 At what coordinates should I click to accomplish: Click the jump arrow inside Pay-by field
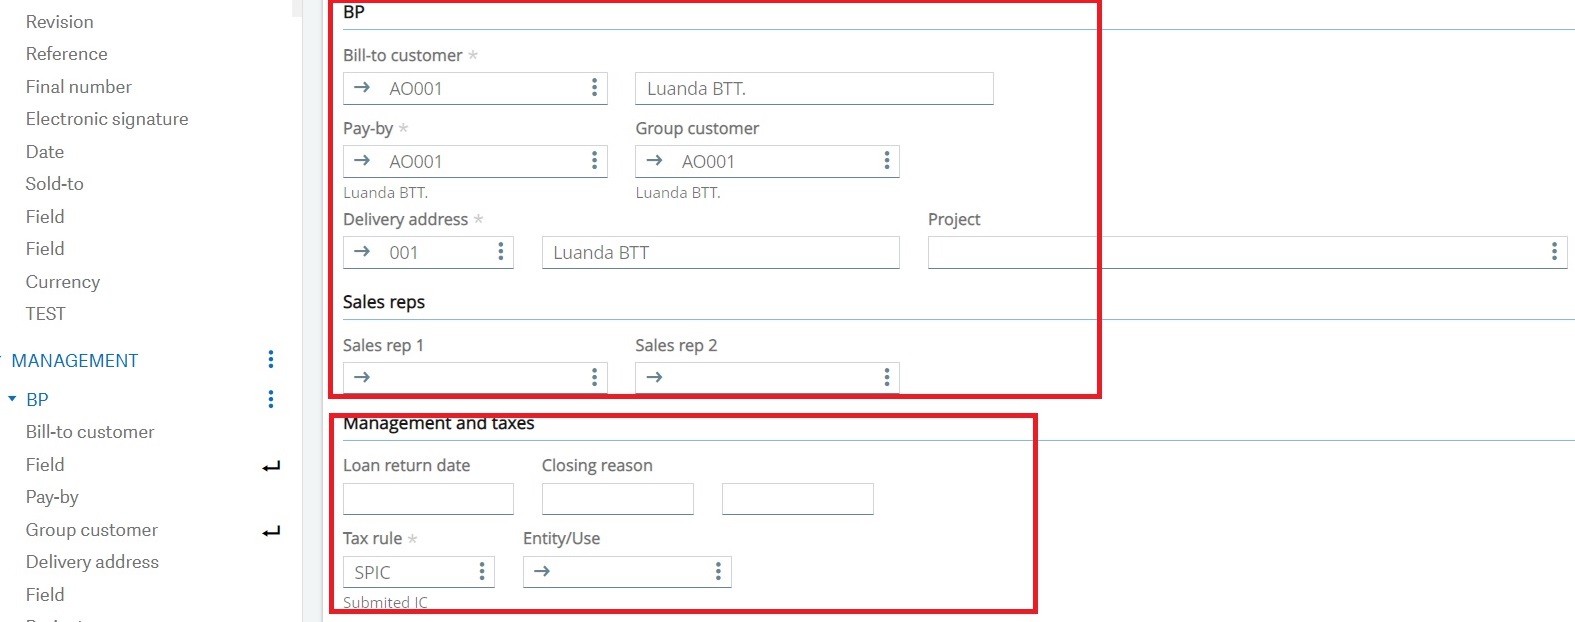pyautogui.click(x=361, y=161)
